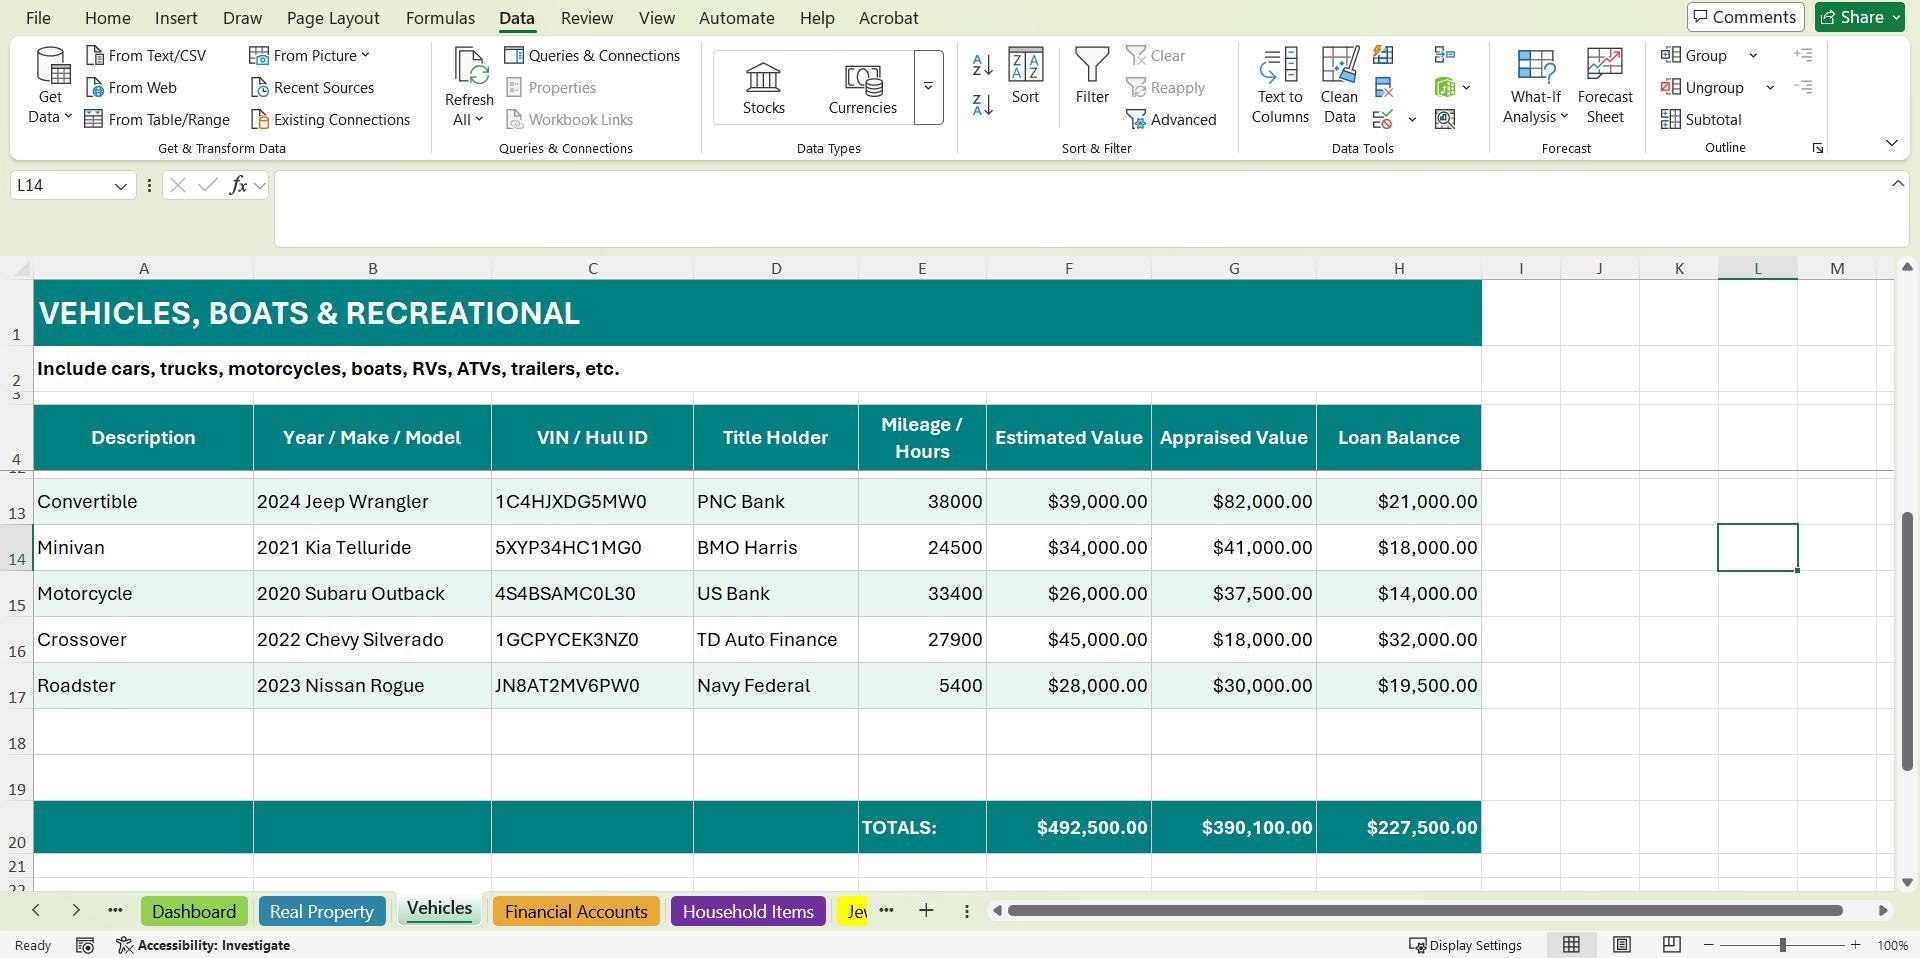Go to the Financial Accounts sheet

pos(576,912)
